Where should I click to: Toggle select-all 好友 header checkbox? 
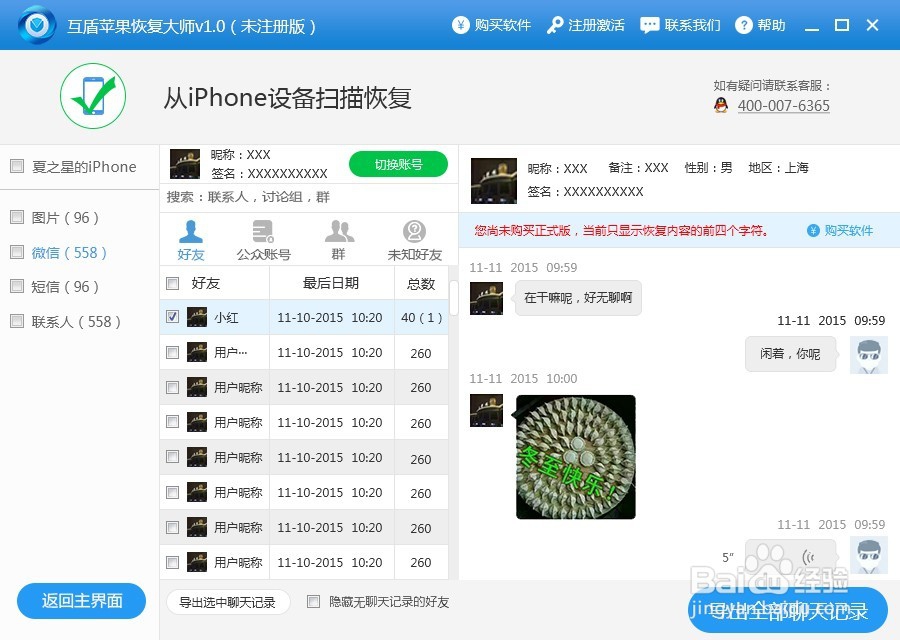tap(172, 283)
